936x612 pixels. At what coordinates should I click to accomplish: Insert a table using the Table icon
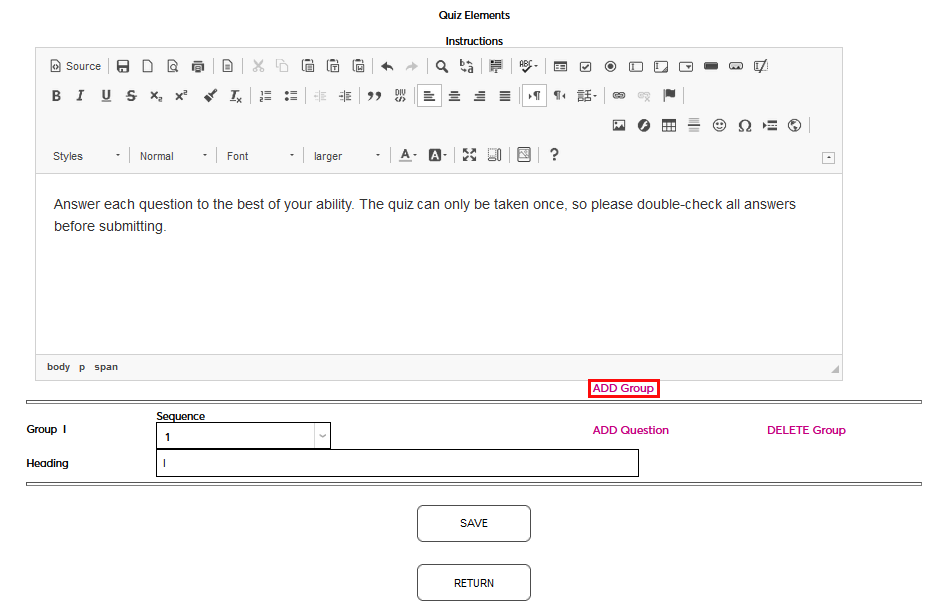click(669, 126)
